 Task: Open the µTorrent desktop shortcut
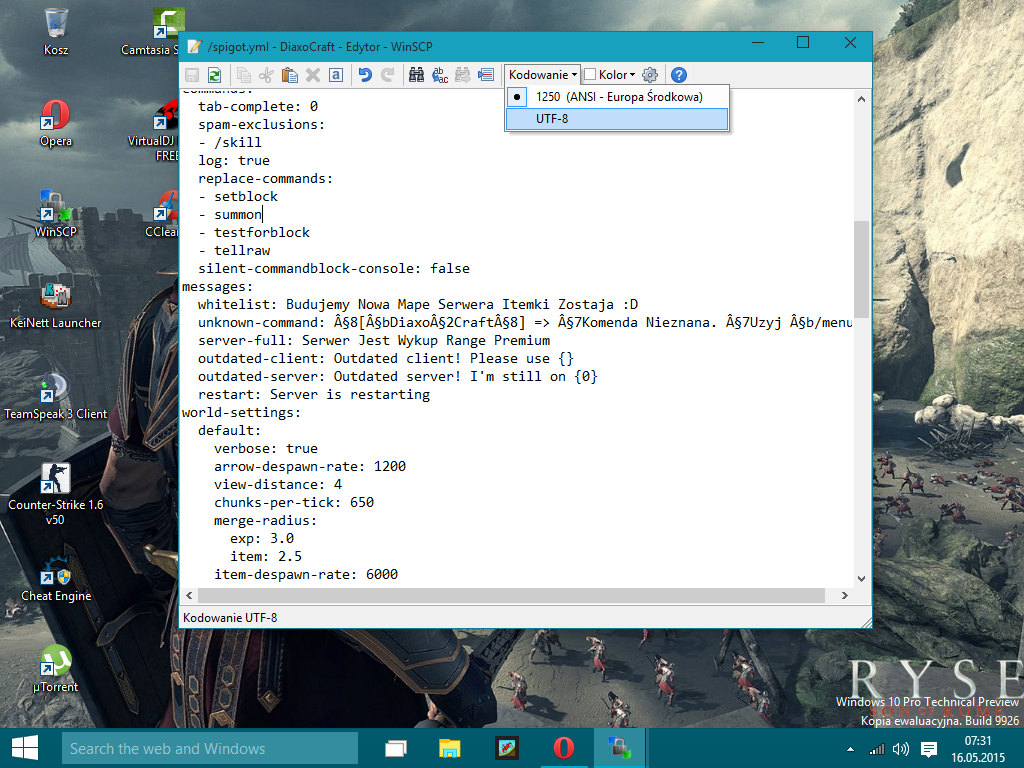56,669
